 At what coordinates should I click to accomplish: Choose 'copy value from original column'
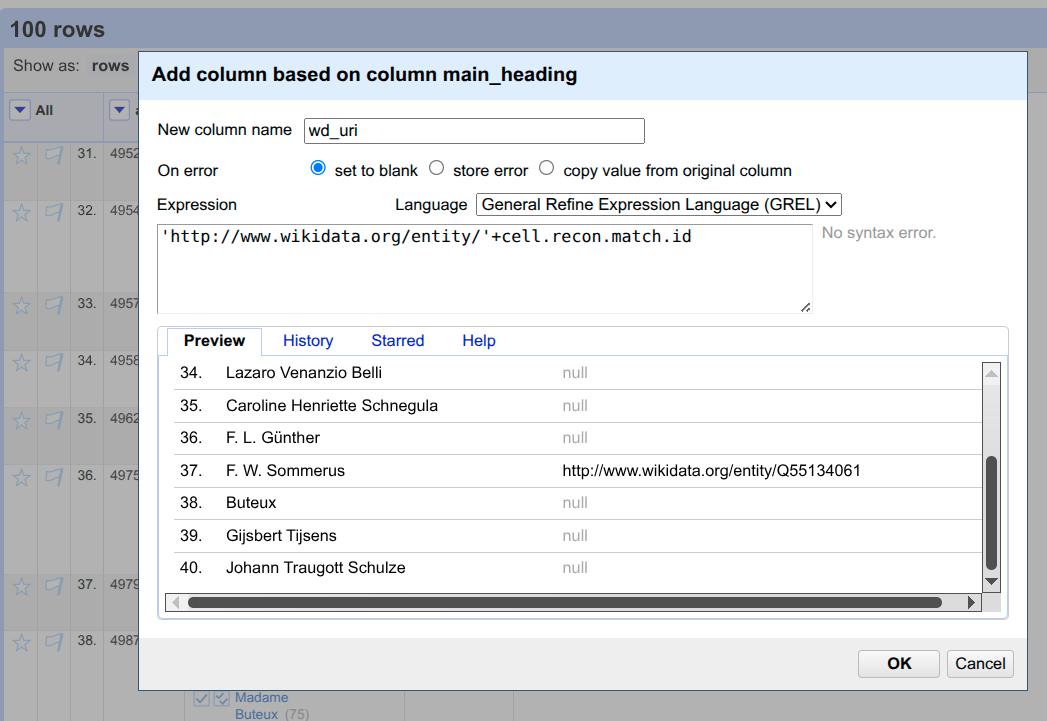tap(546, 168)
